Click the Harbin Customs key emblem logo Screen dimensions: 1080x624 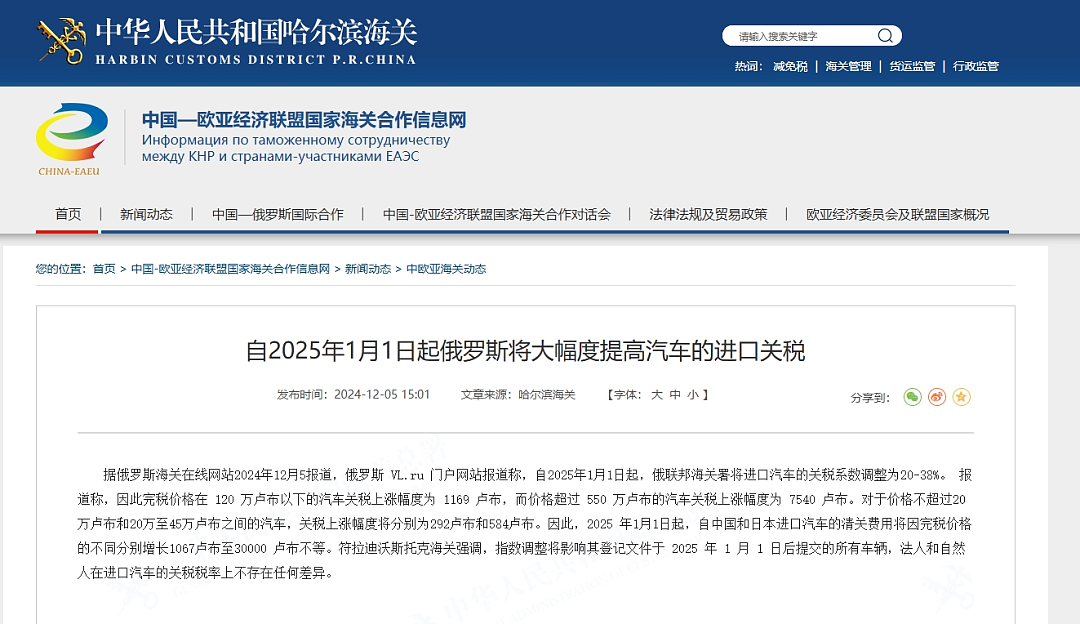(61, 41)
